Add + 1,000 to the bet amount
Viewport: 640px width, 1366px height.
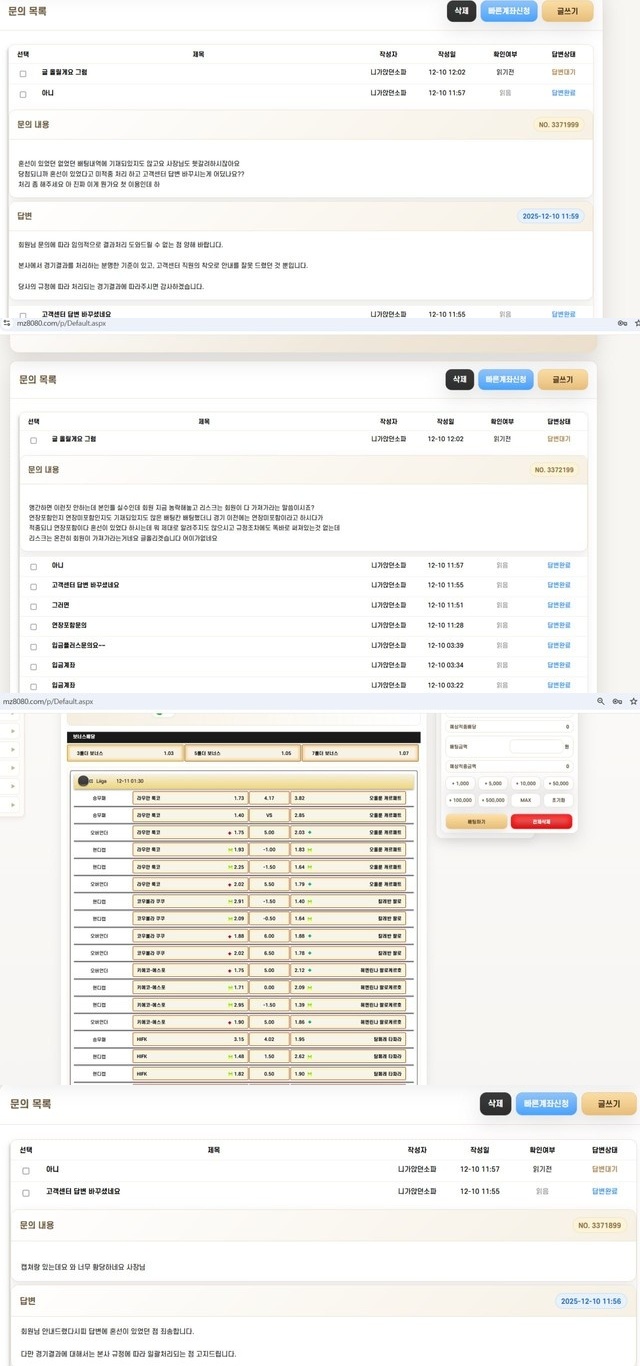pyautogui.click(x=460, y=783)
